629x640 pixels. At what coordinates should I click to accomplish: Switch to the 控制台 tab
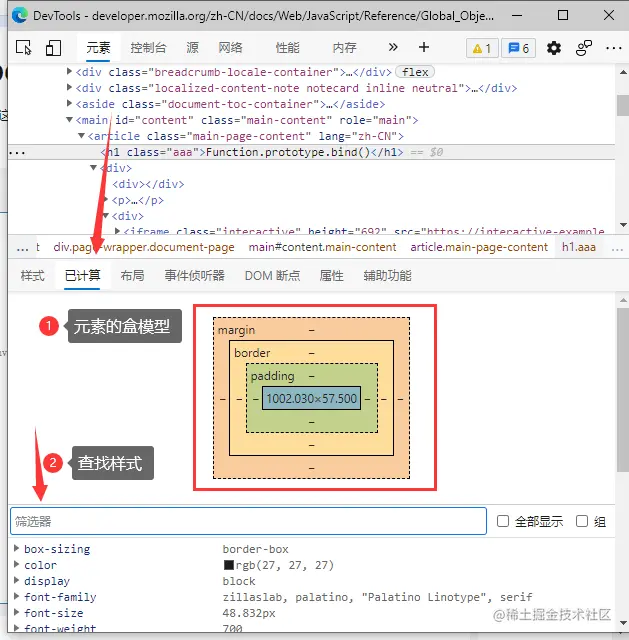pyautogui.click(x=148, y=48)
